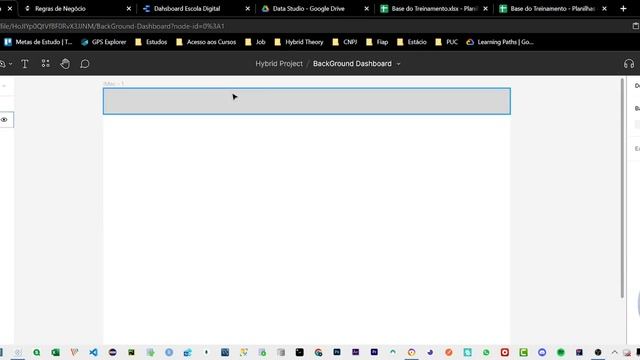Open shape tool dropdown arrow
Image resolution: width=640 pixels, height=360 pixels.
tap(10, 64)
